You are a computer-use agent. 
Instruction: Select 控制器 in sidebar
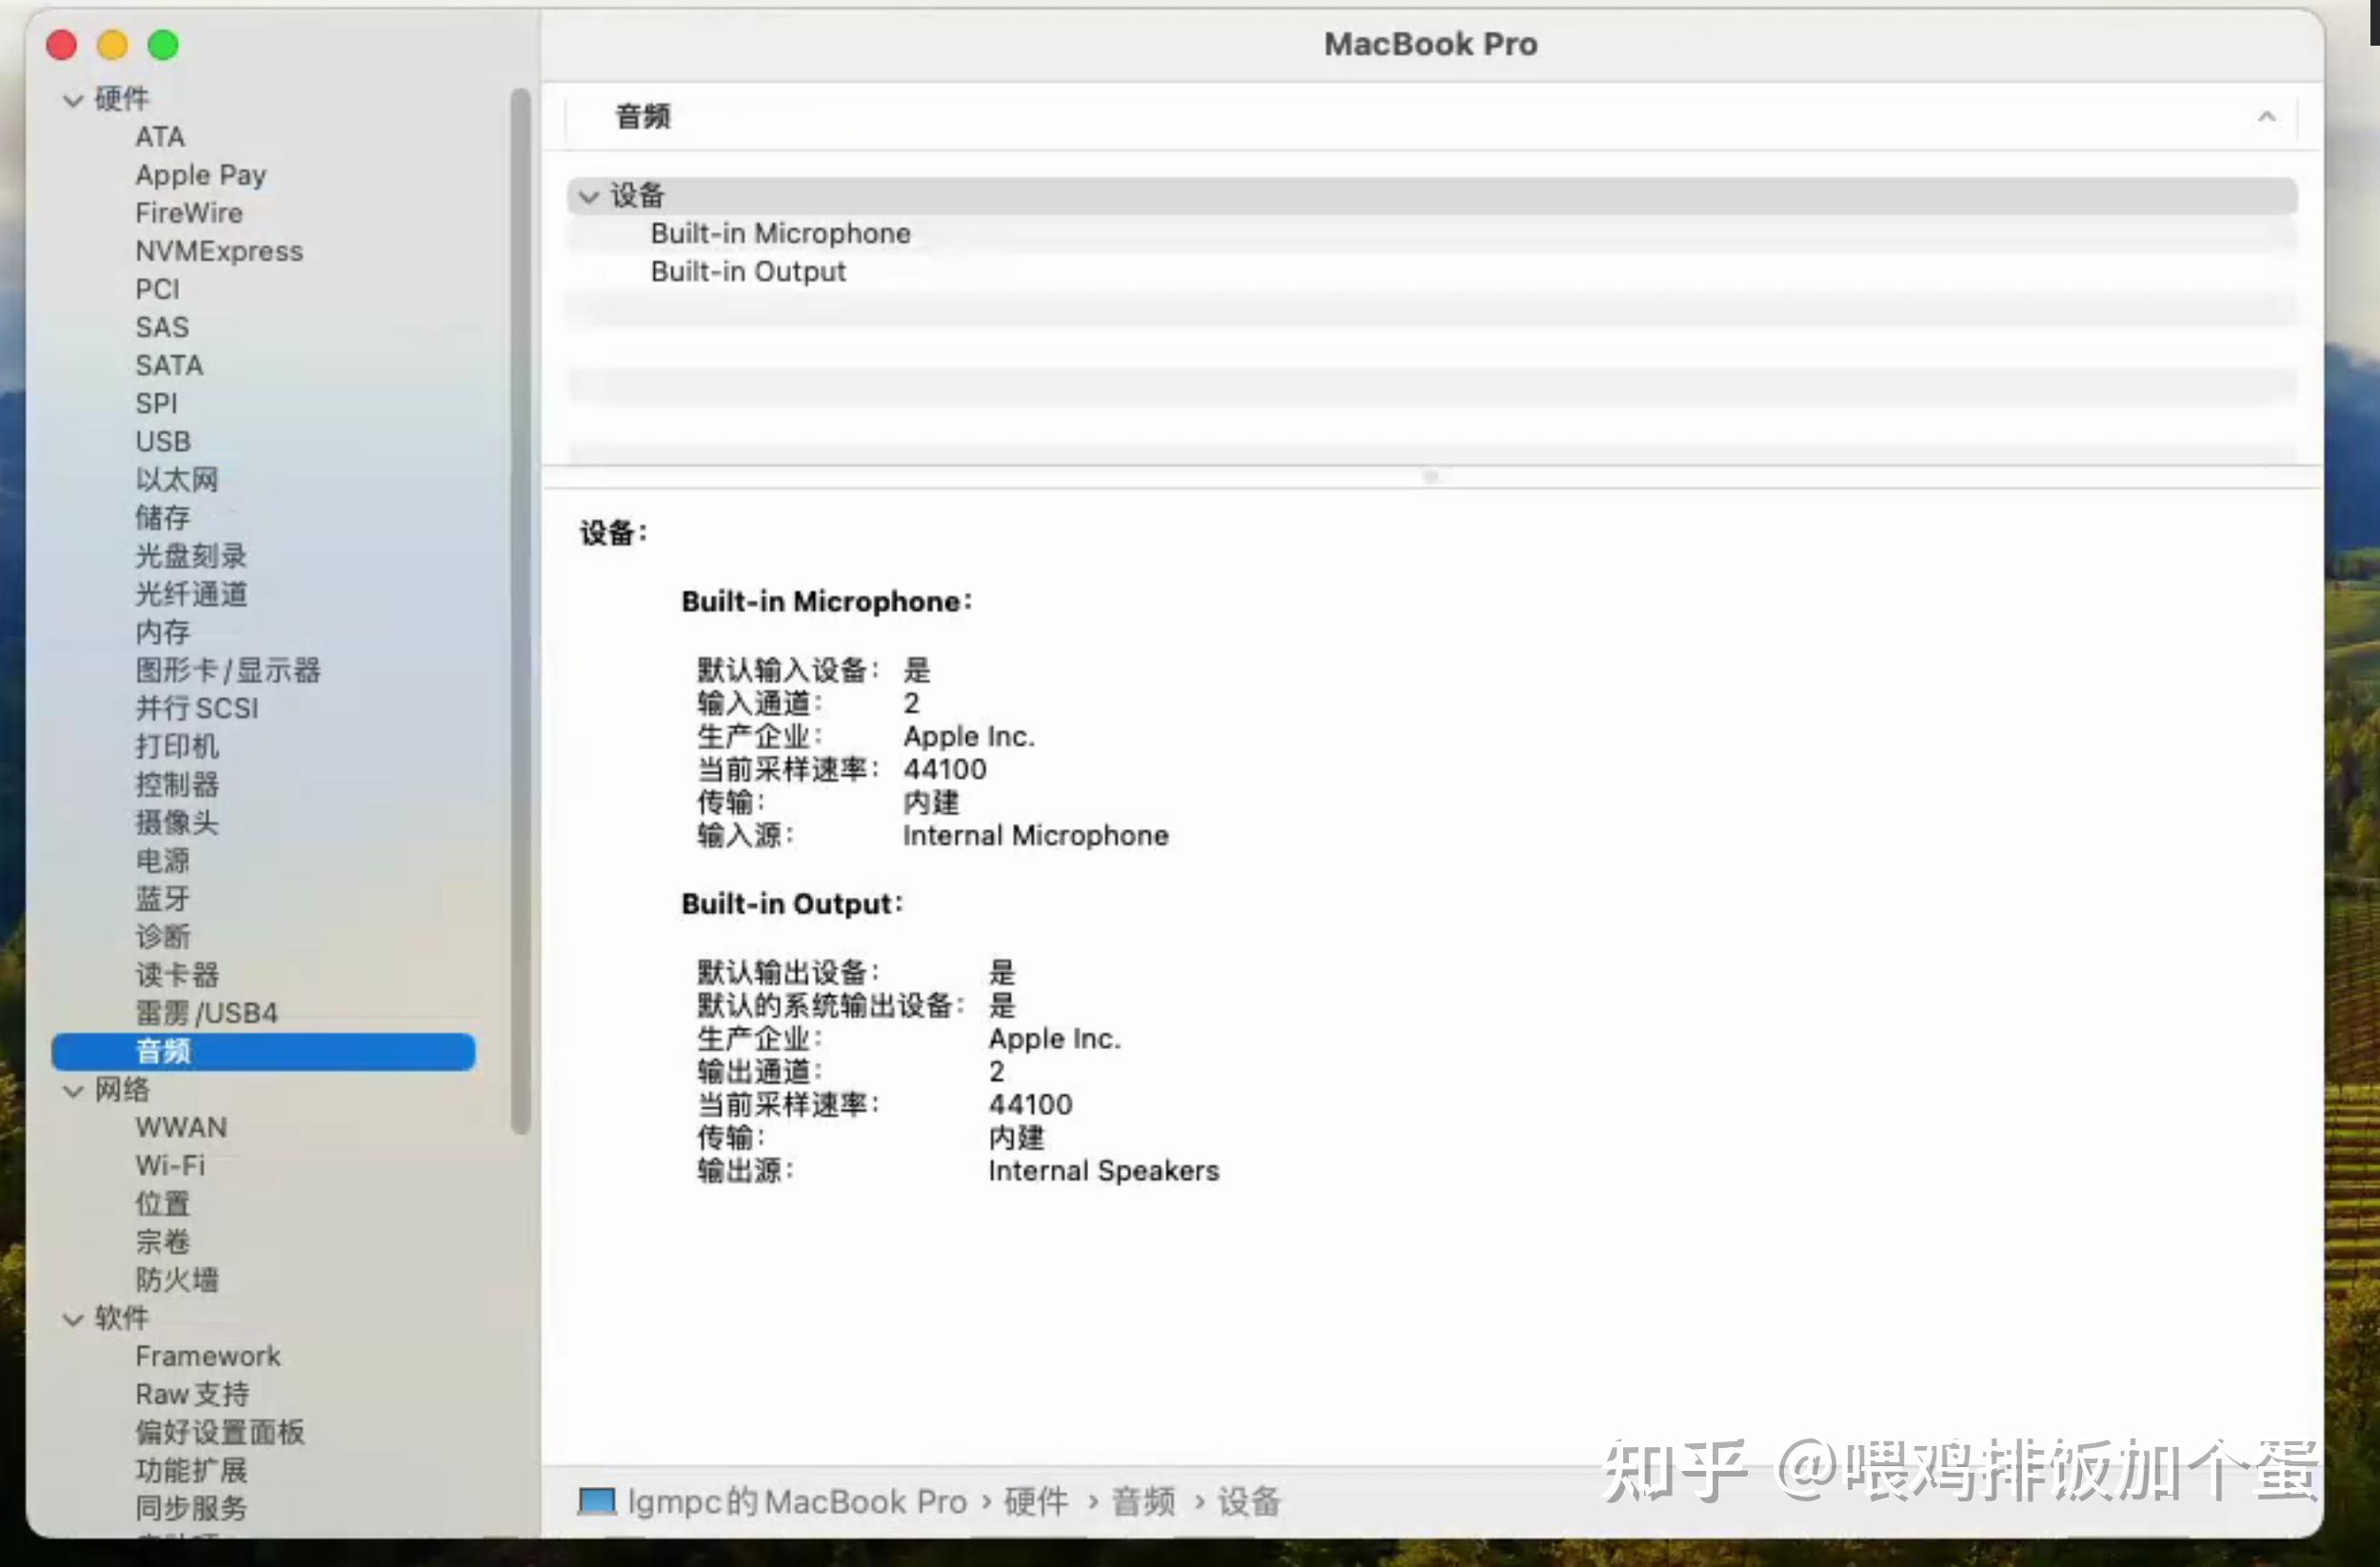click(x=177, y=784)
